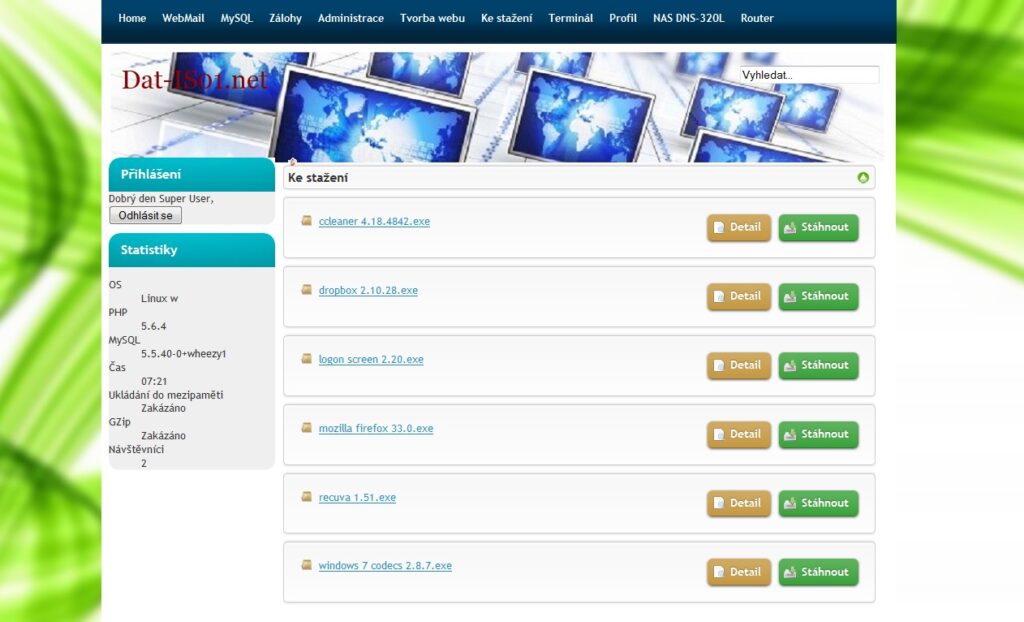
Task: Open the recuva 1.51.exe file link
Action: tap(357, 498)
